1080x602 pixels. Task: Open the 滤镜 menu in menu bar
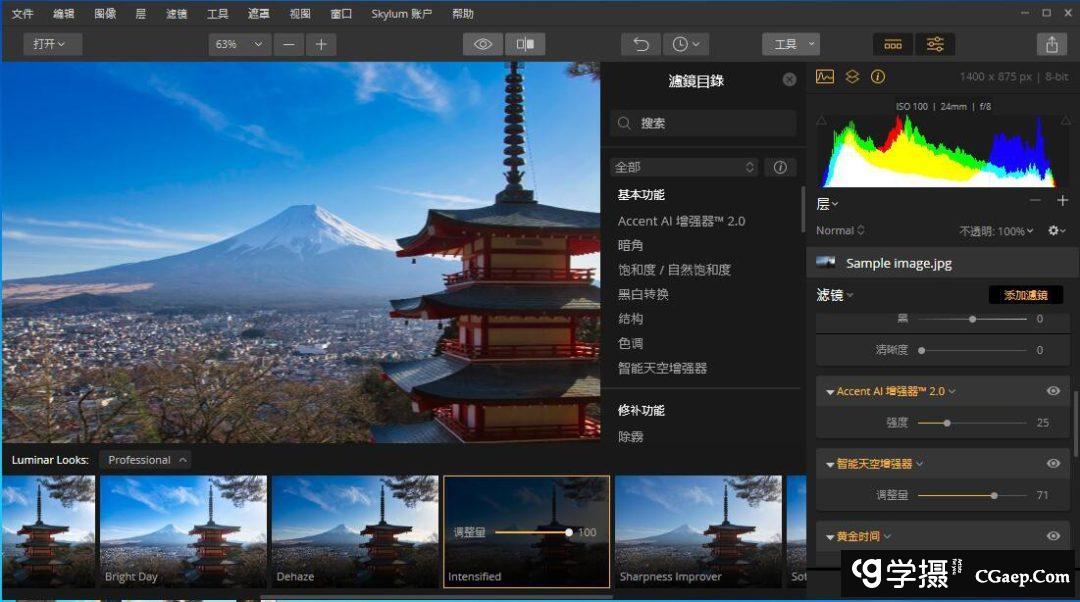(x=176, y=14)
